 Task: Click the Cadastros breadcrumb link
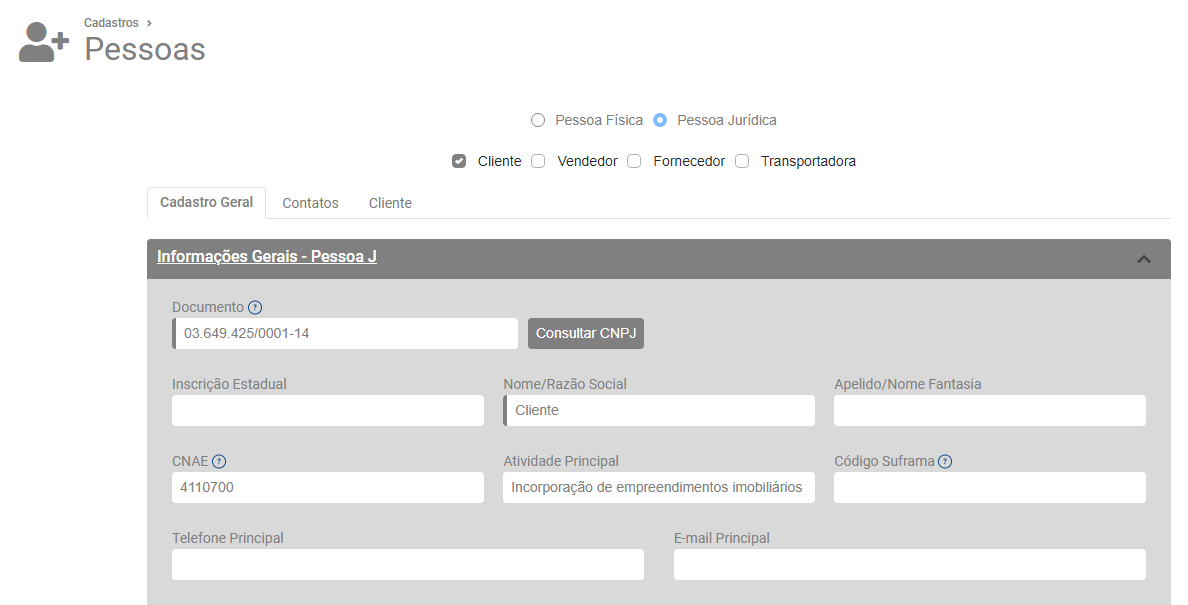click(111, 23)
